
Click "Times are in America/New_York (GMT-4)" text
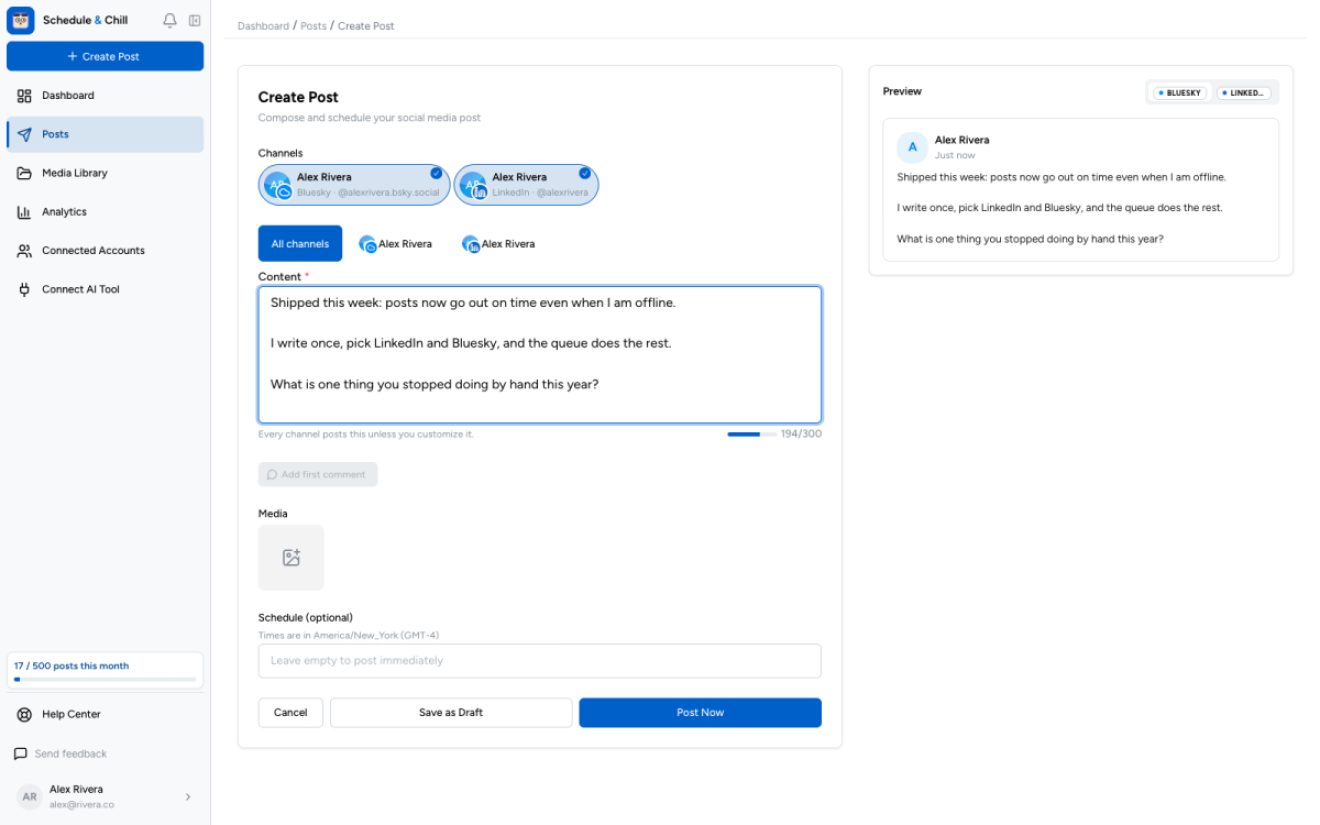coord(349,635)
